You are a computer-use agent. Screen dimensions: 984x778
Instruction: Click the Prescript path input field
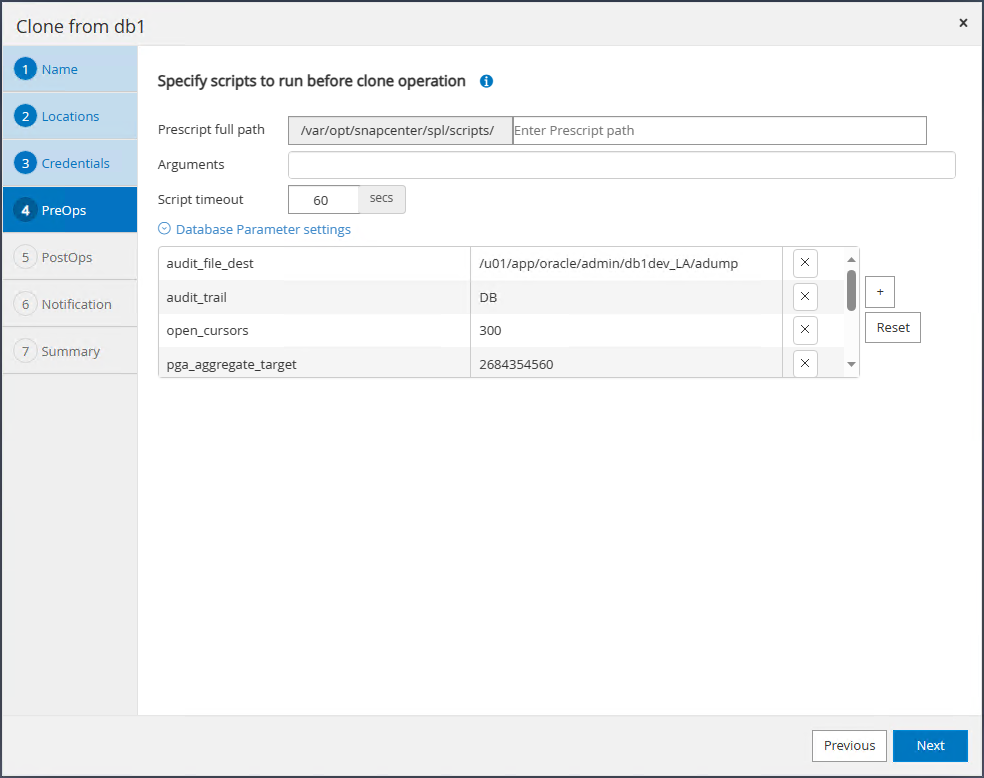coord(718,130)
